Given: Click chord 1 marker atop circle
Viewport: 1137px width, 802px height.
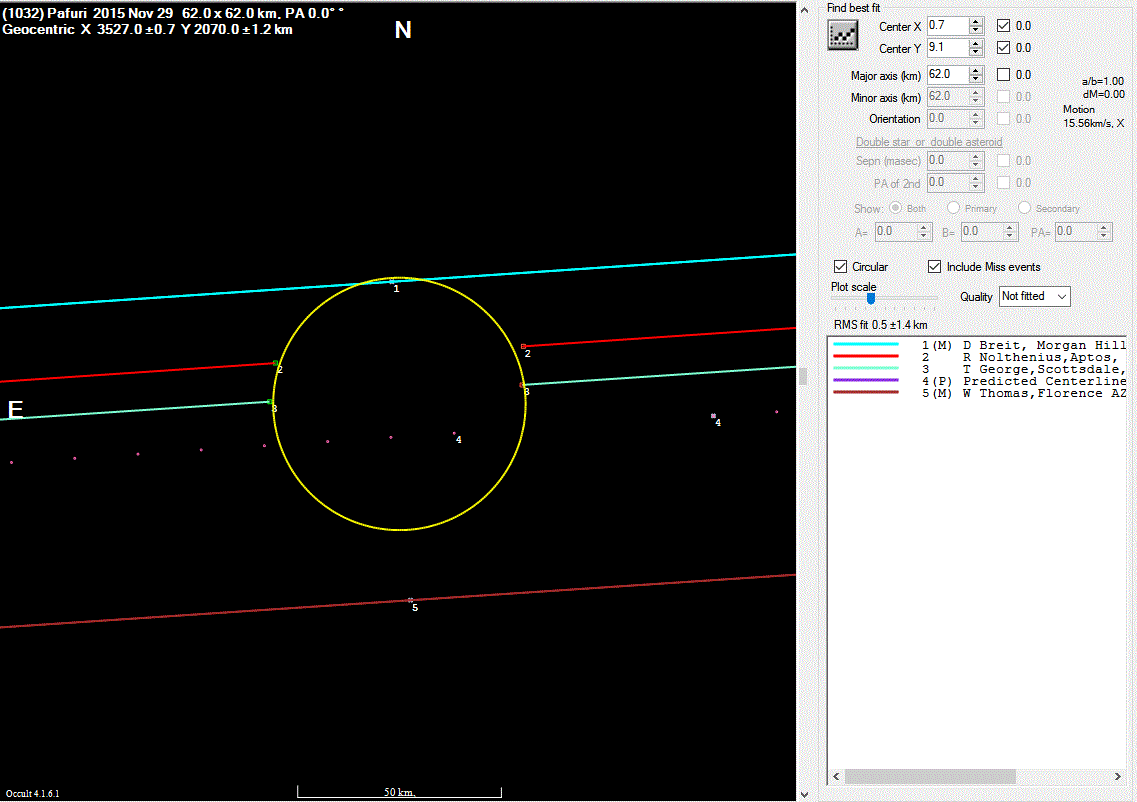Looking at the screenshot, I should (392, 281).
